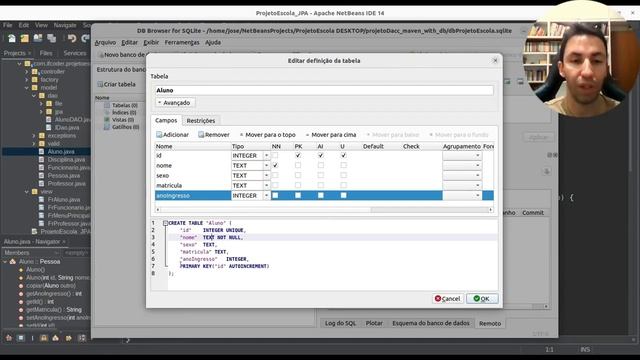Open the Log do SQL tab
This screenshot has width=640, height=360.
coord(340,323)
